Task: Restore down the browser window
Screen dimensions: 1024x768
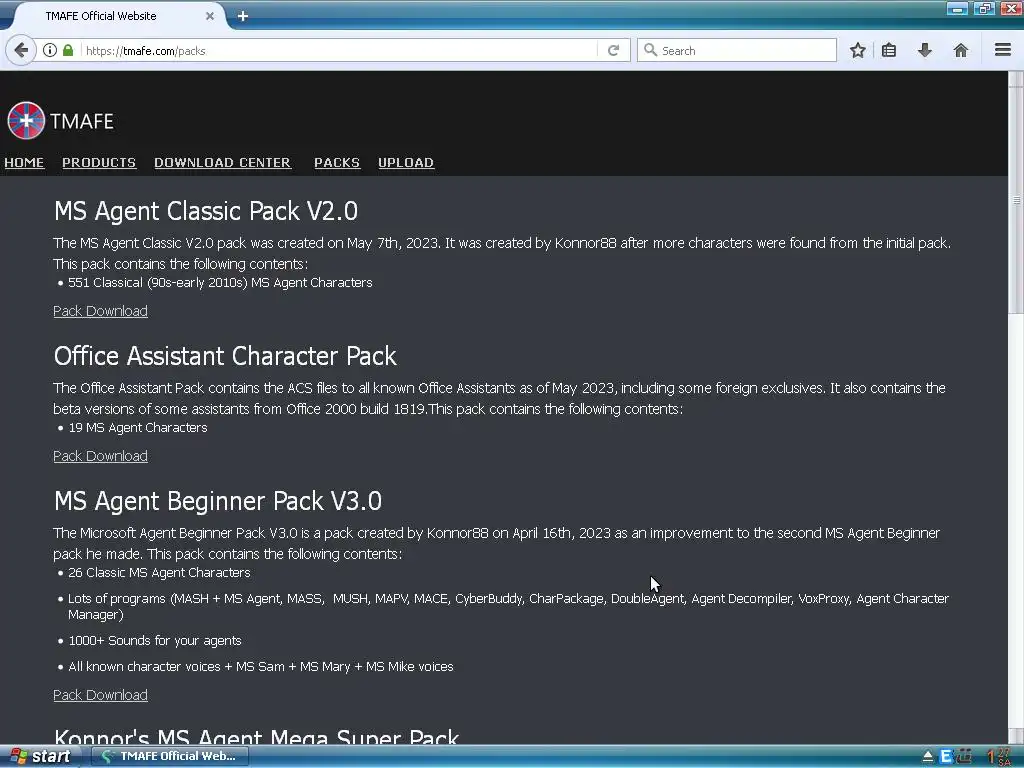Action: coord(984,9)
